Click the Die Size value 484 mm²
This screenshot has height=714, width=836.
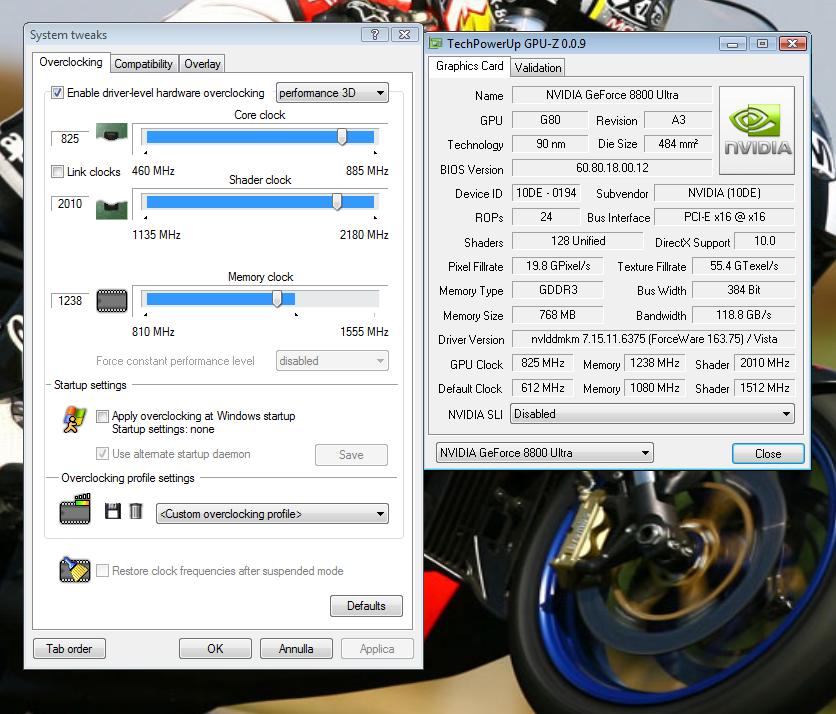tap(678, 143)
